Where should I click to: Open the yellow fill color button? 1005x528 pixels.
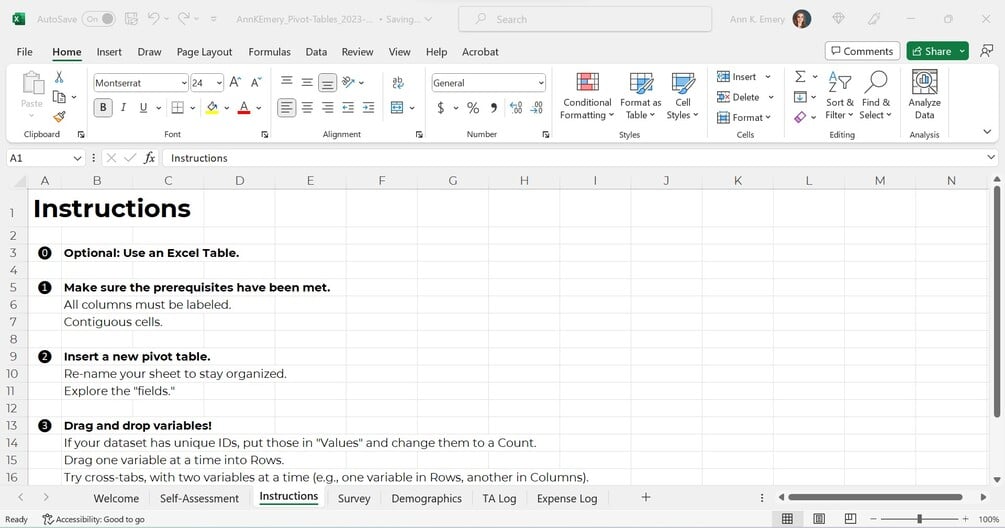pyautogui.click(x=212, y=108)
